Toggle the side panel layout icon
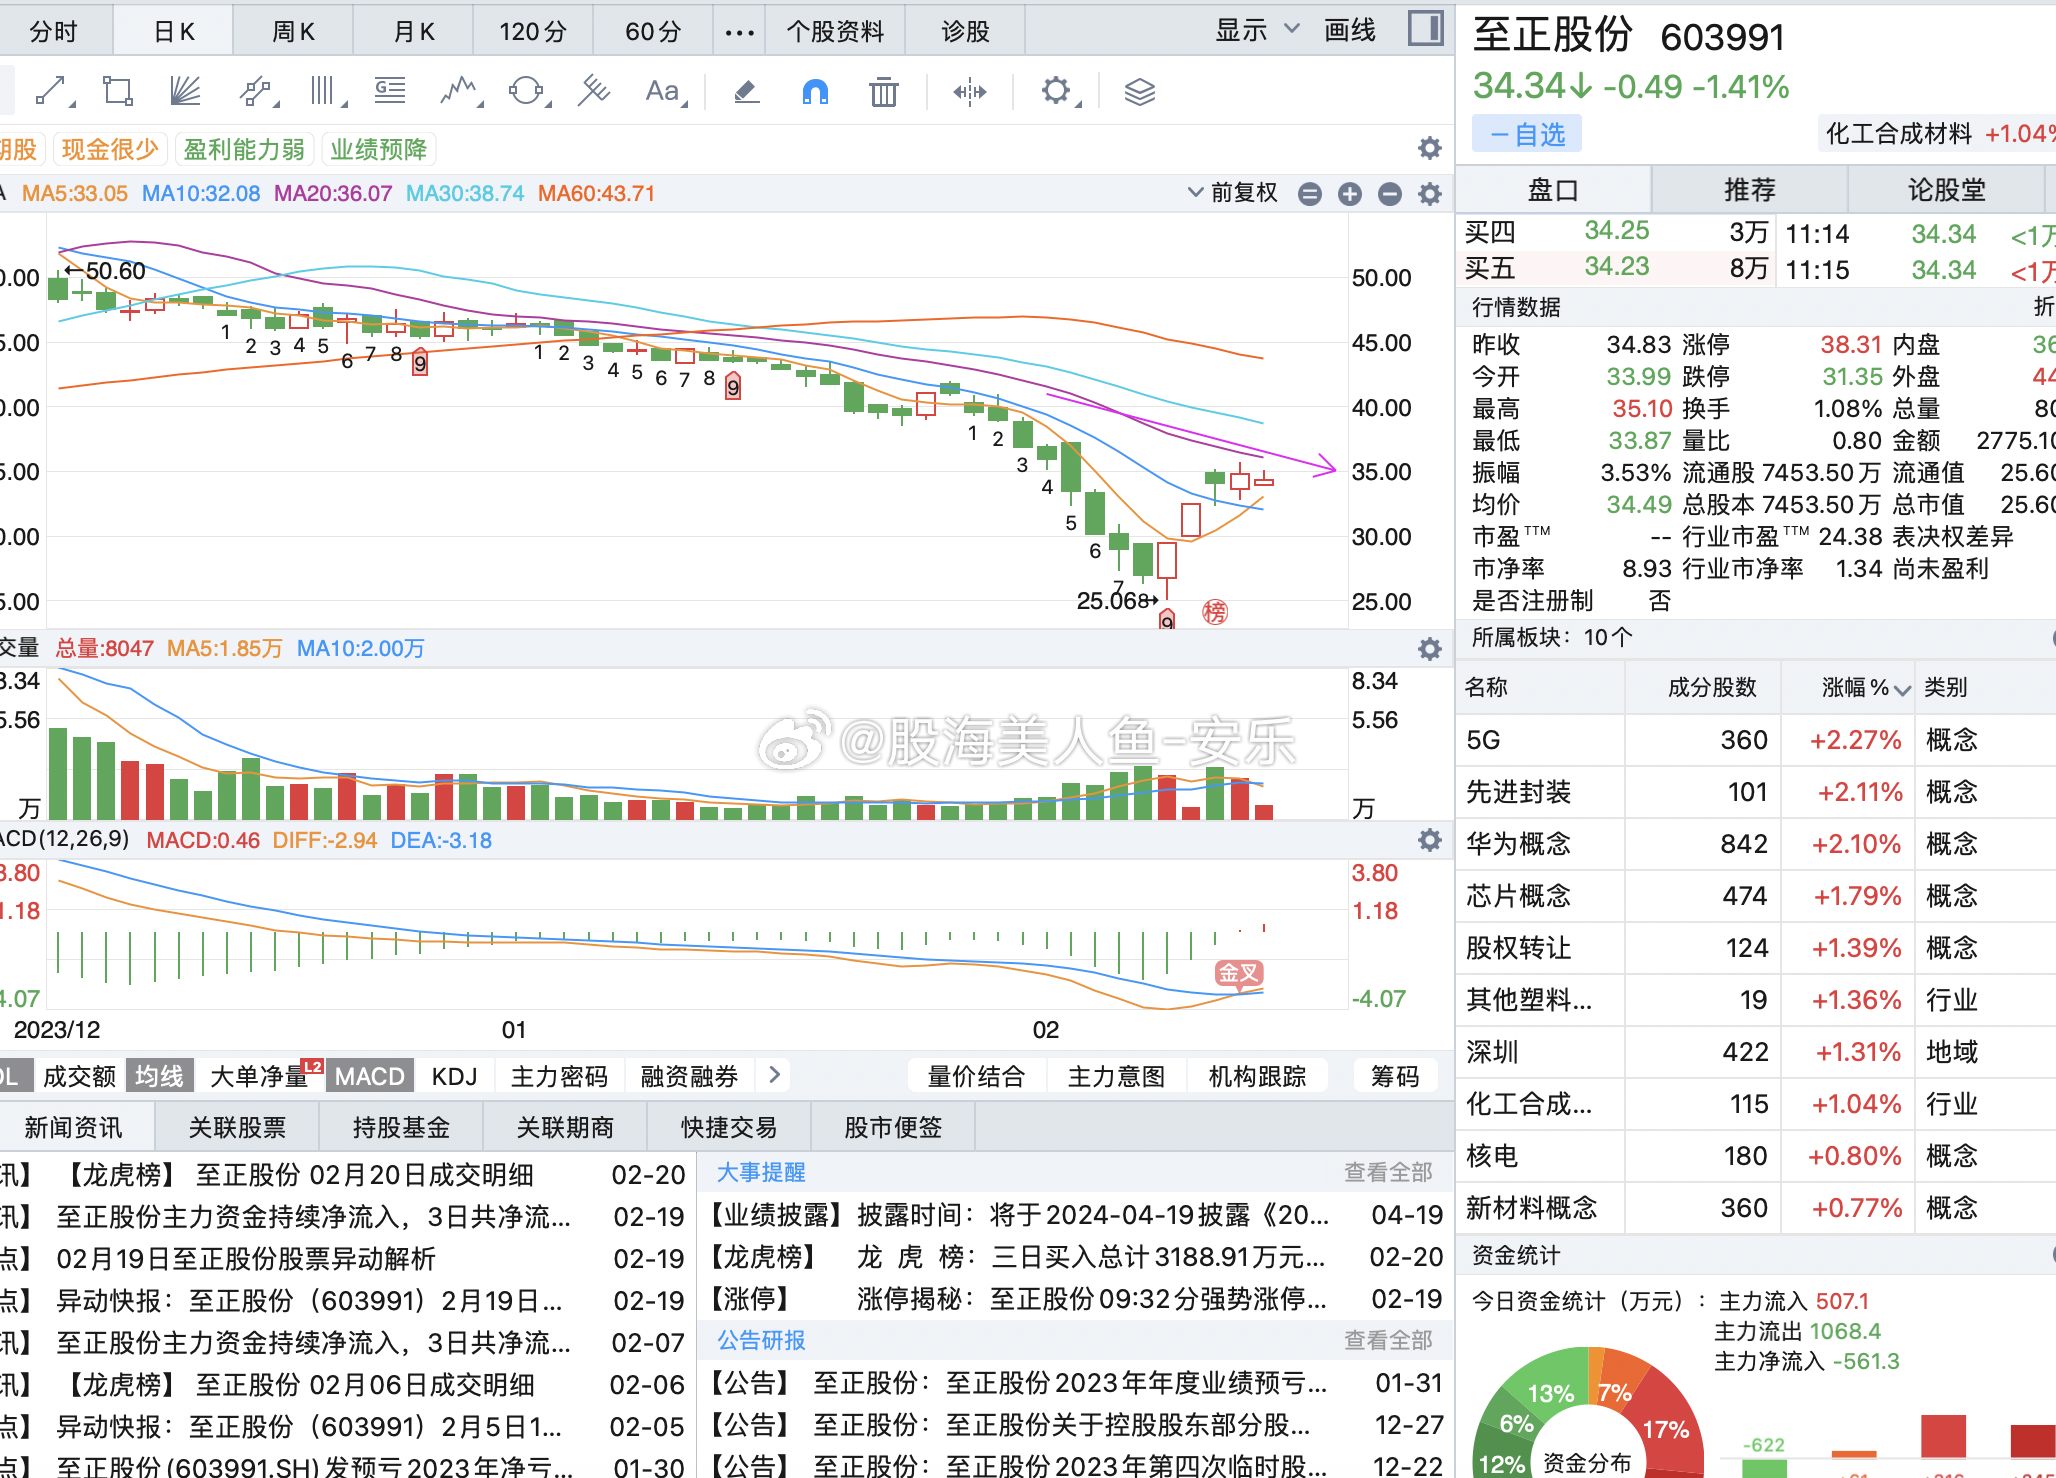Image resolution: width=2056 pixels, height=1478 pixels. [1425, 29]
